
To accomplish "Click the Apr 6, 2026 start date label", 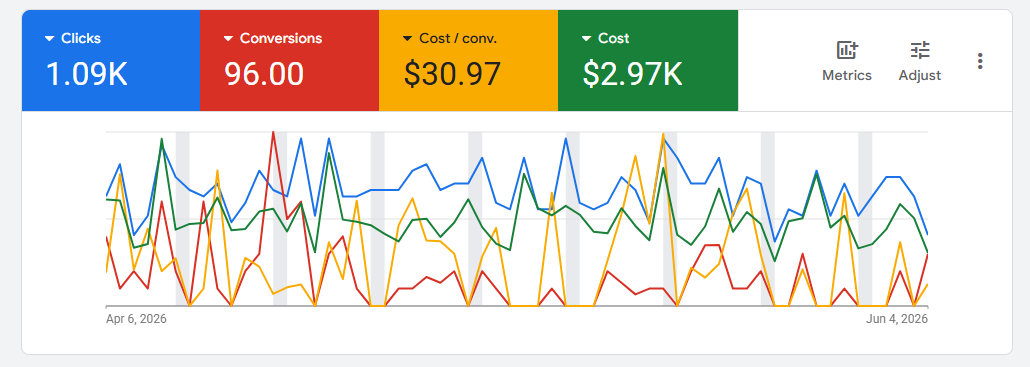I will click(x=136, y=319).
